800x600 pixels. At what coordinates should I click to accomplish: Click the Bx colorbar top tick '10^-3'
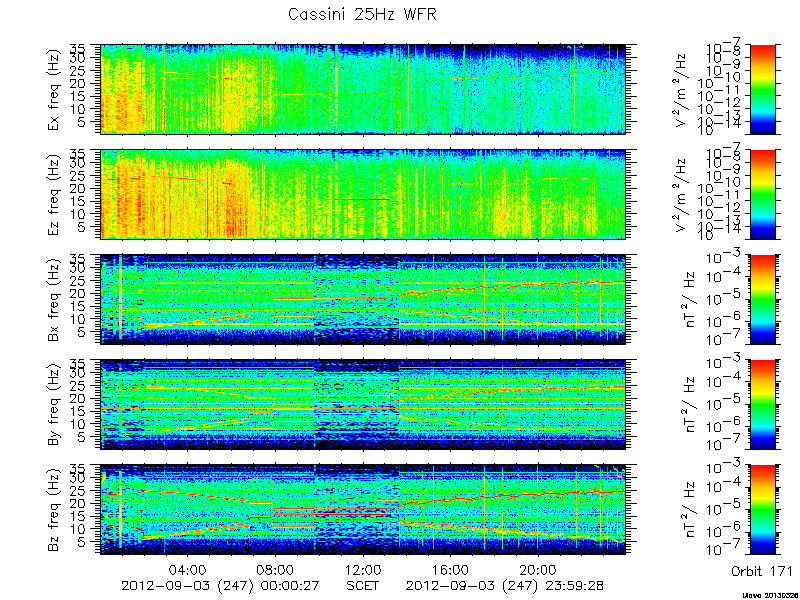(724, 257)
